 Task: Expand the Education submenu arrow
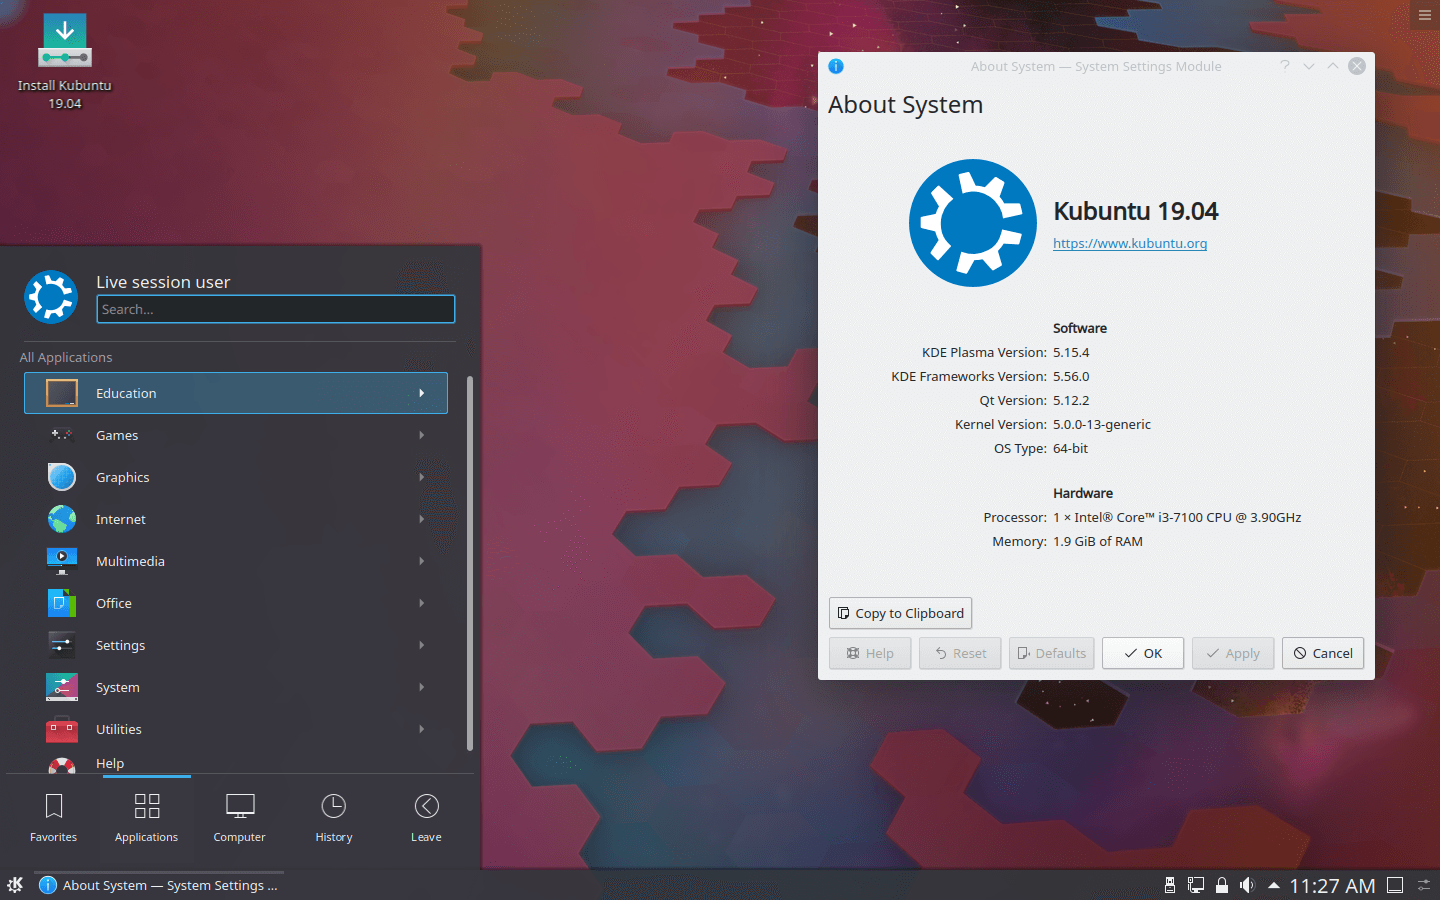[422, 393]
